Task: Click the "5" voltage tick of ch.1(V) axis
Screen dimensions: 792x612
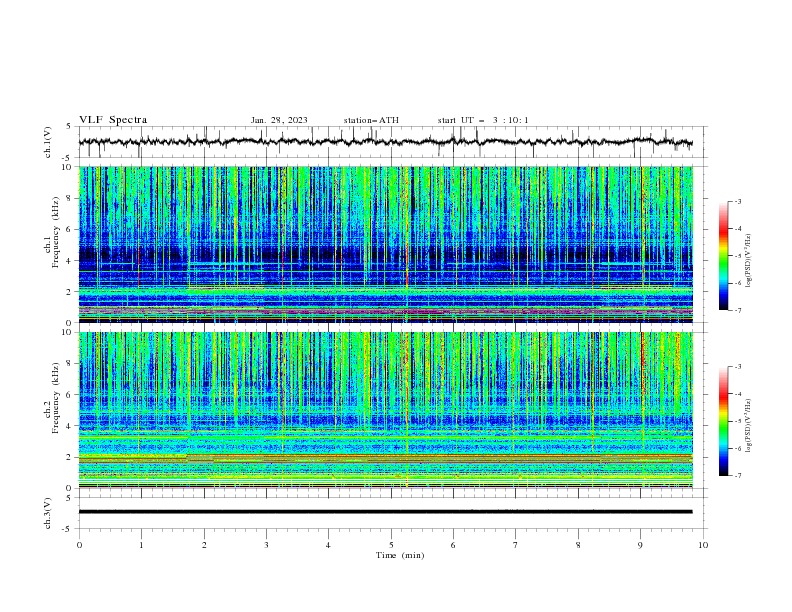Action: point(69,127)
